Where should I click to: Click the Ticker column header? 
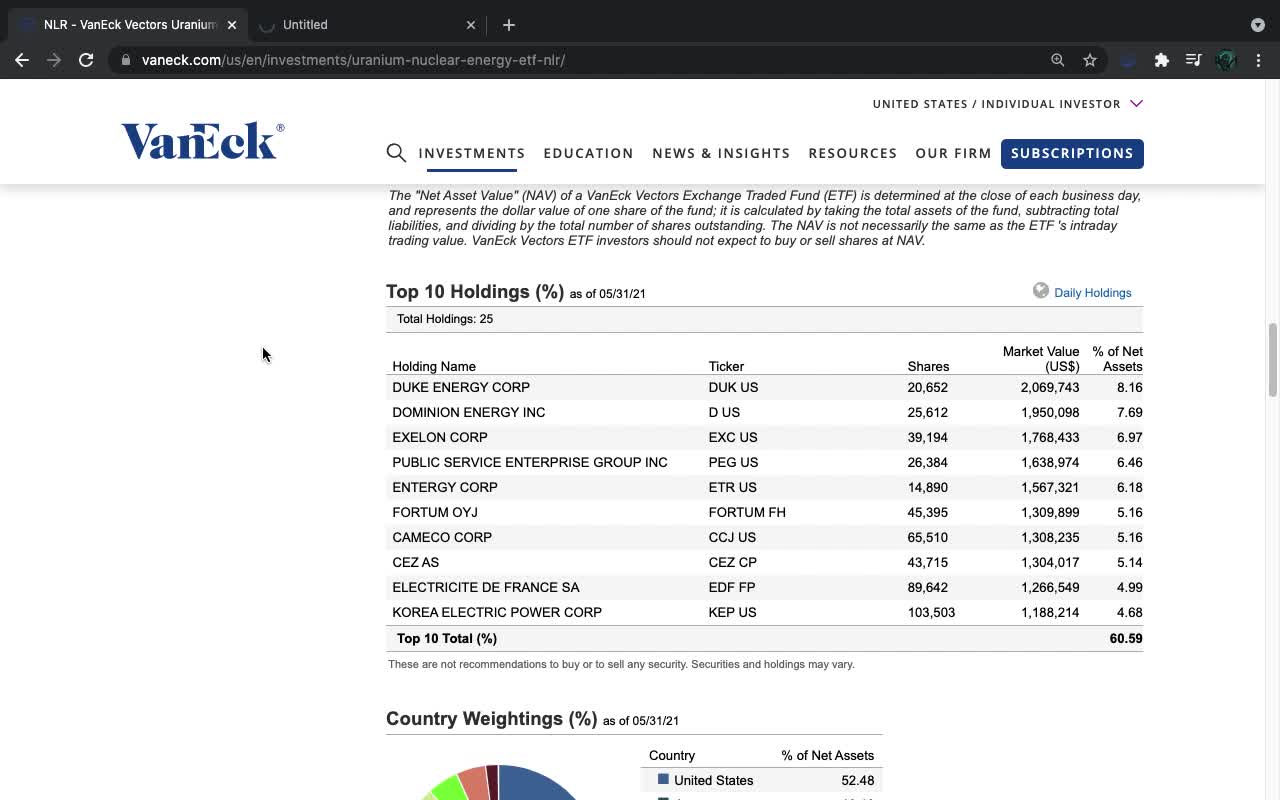pos(726,367)
